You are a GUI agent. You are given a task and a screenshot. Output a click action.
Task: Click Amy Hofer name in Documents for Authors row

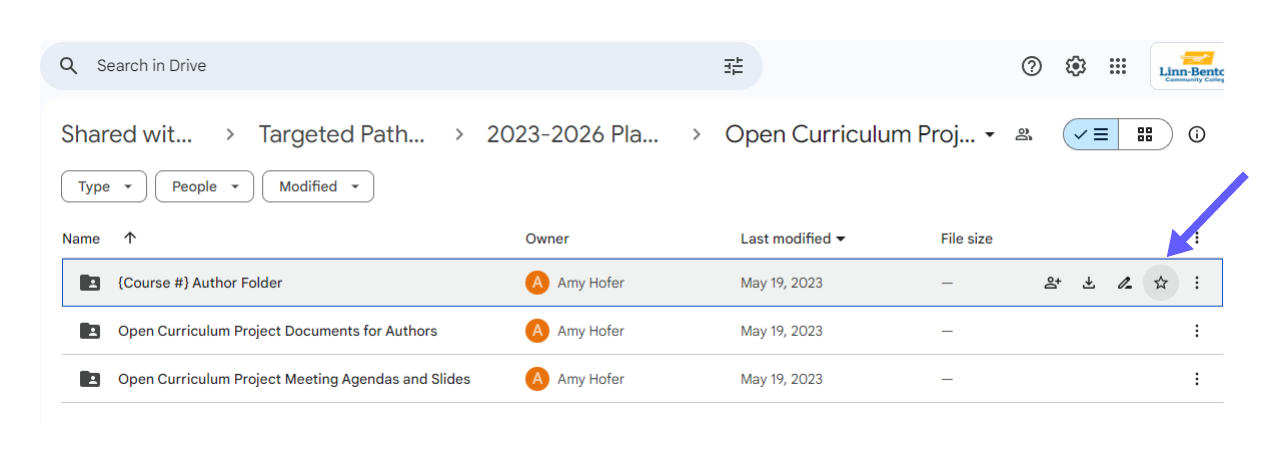[591, 331]
